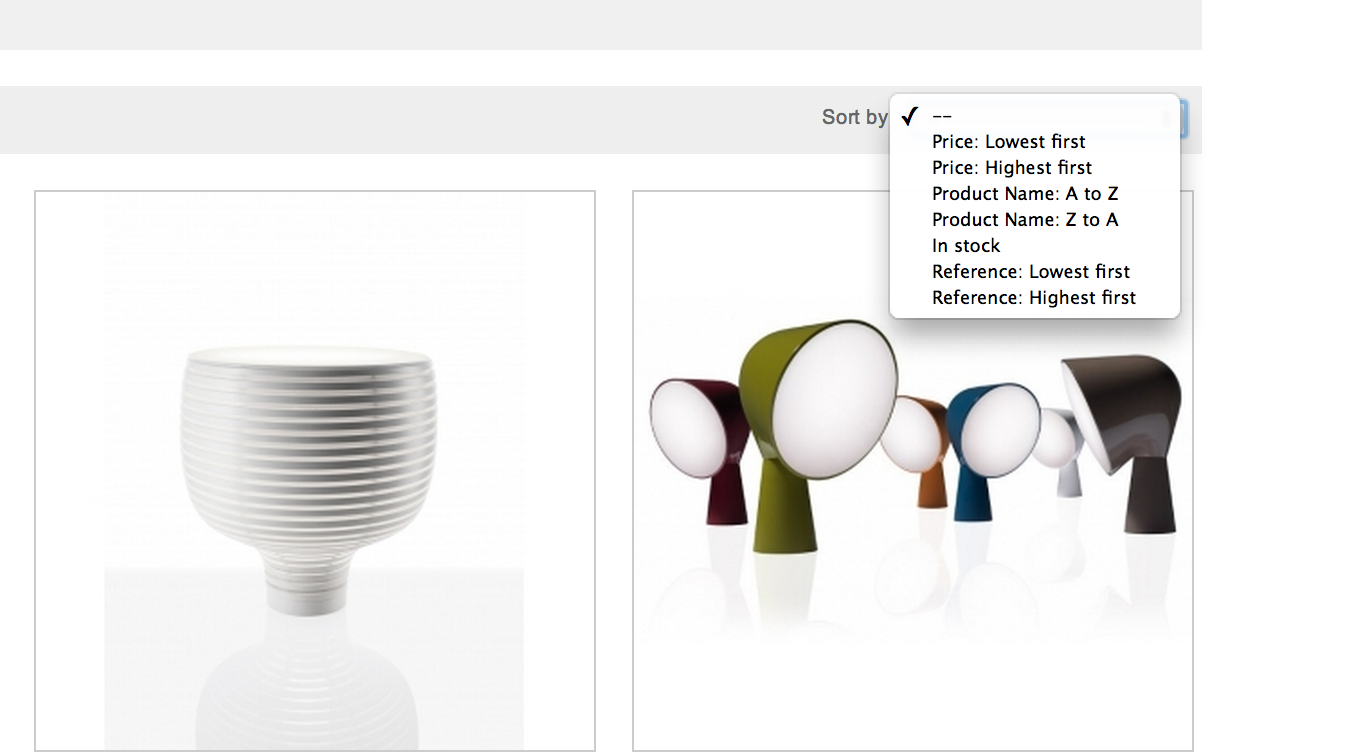This screenshot has height=754, width=1362.
Task: Click the empty gray bar at top
Action: click(x=600, y=25)
